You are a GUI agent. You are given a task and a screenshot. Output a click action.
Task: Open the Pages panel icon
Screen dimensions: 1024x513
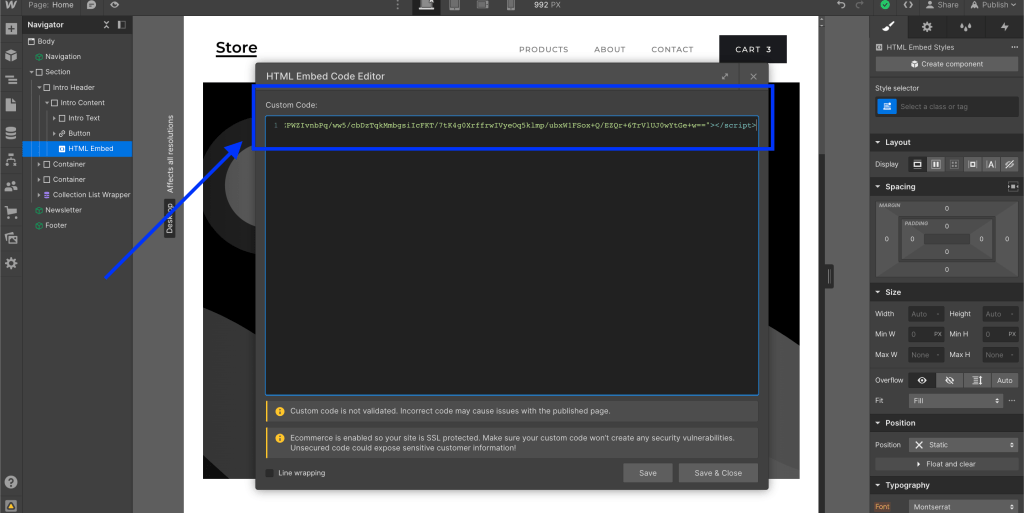coord(11,105)
